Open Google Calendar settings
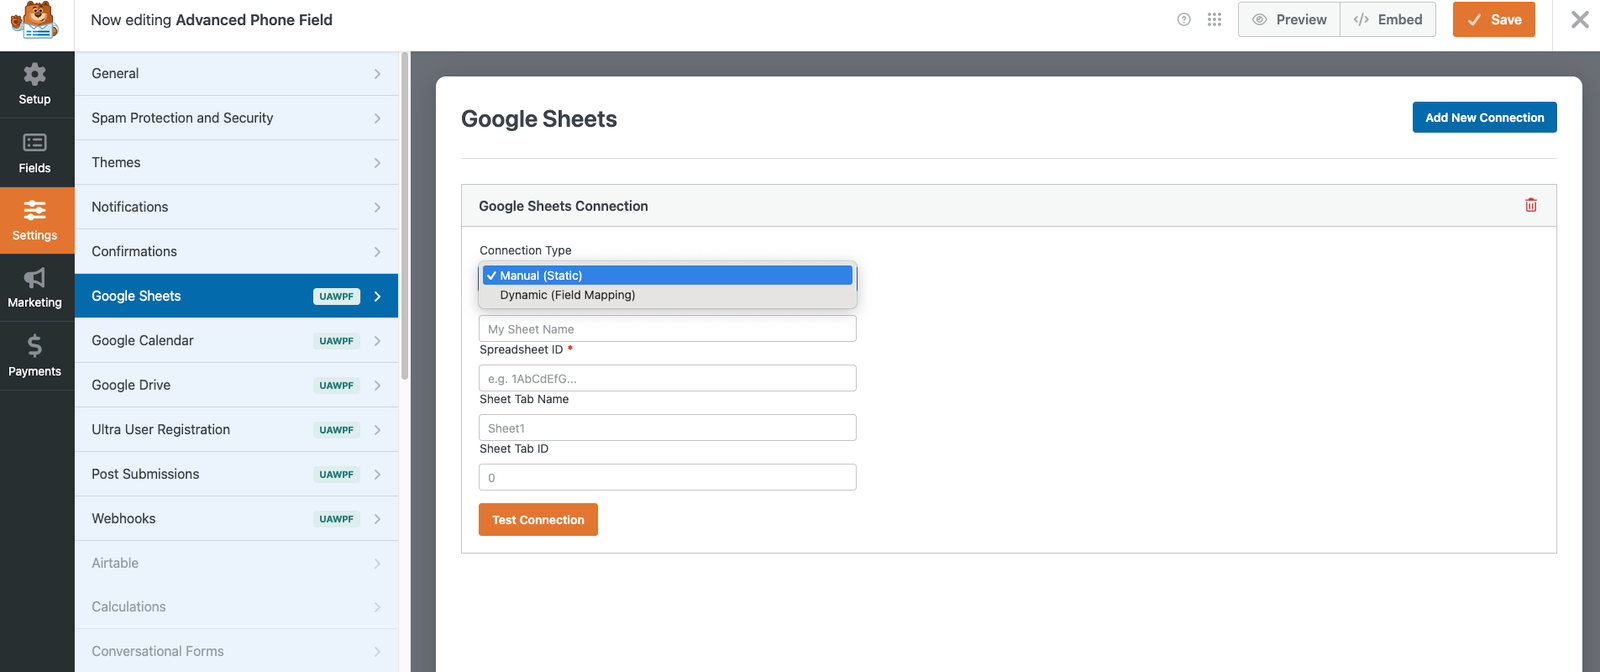Viewport: 1600px width, 672px height. tap(236, 341)
